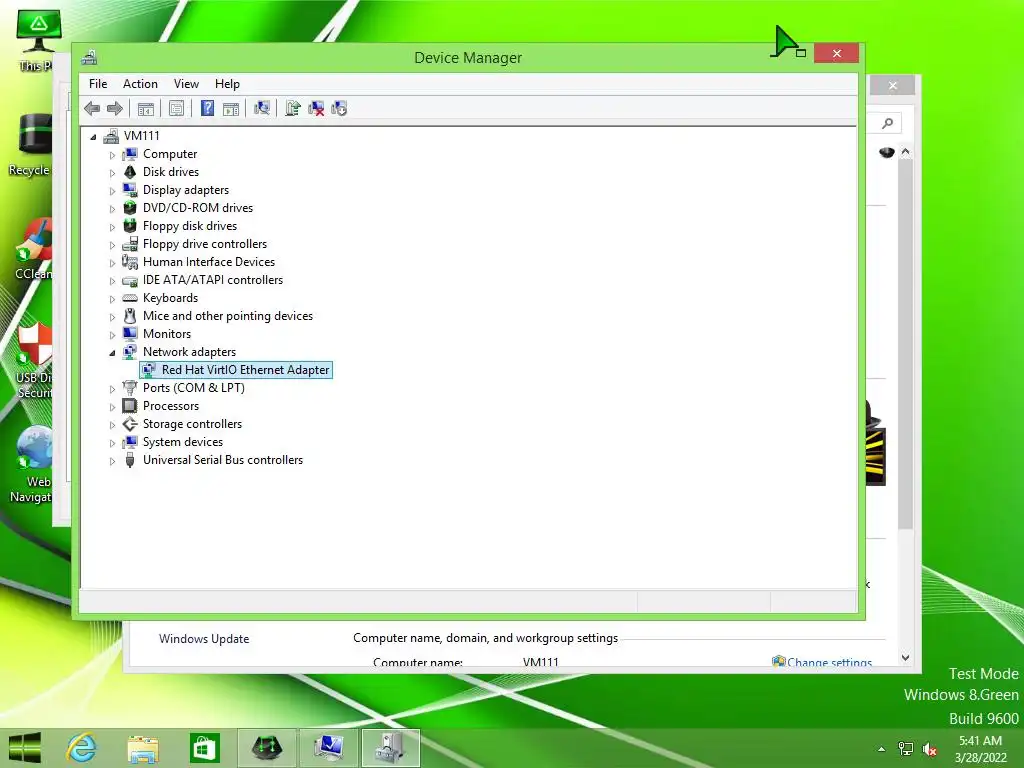Toggle the Show/Hide Console Tree toolbar icon
Image resolution: width=1024 pixels, height=768 pixels.
tap(146, 108)
